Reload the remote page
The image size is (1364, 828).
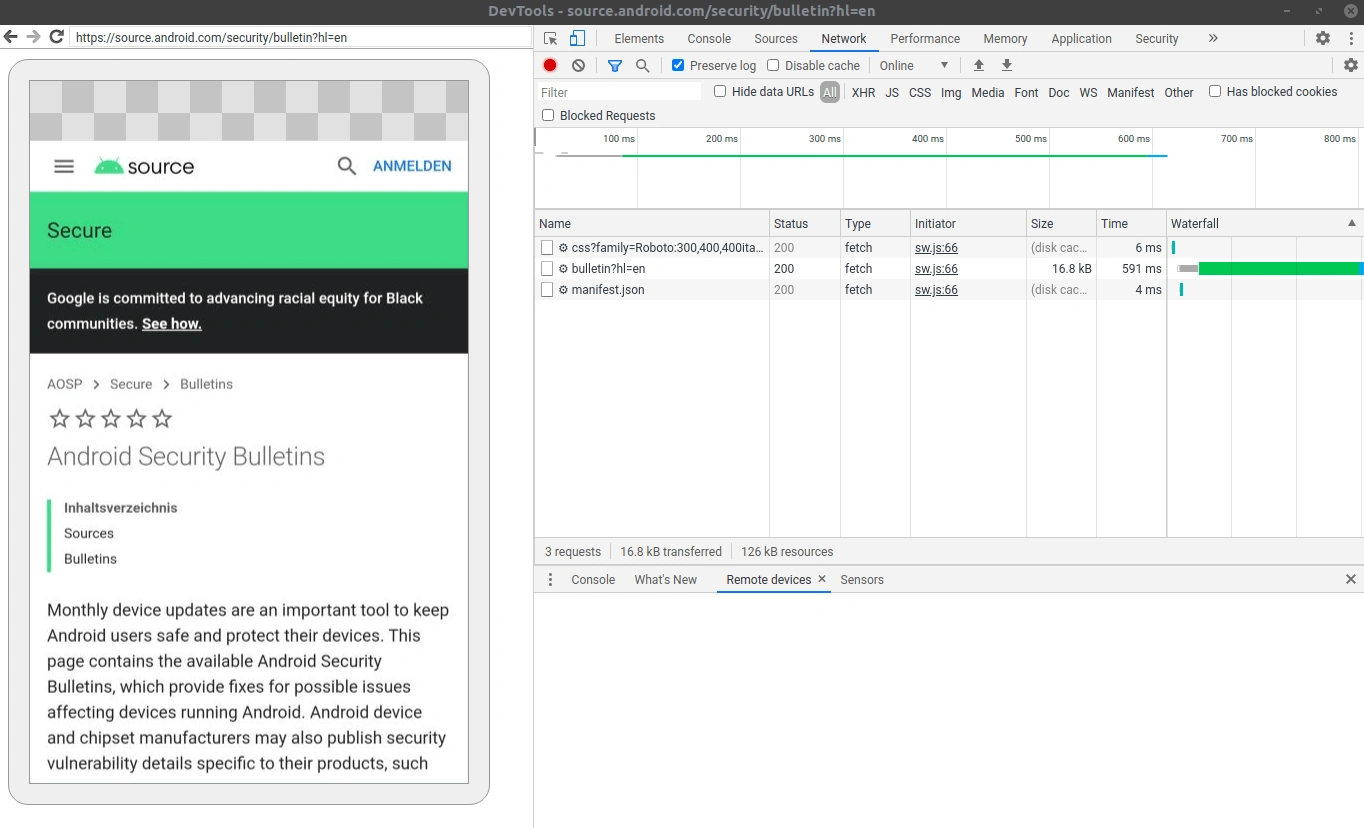(x=57, y=37)
